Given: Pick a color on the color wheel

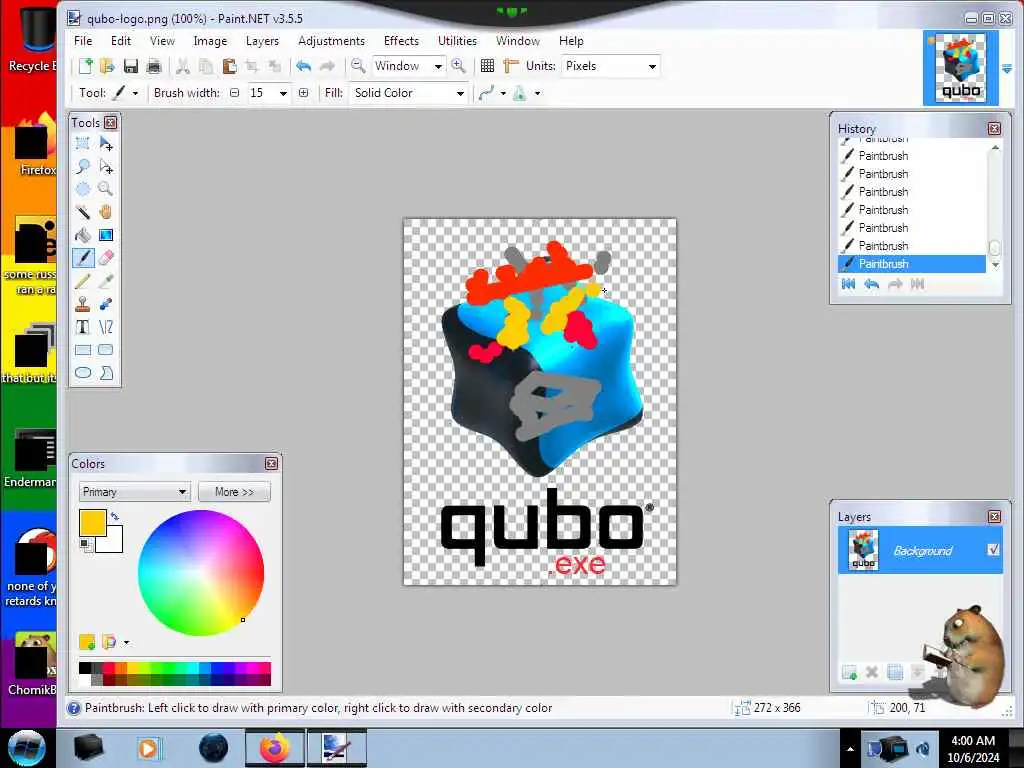Looking at the screenshot, I should (201, 573).
